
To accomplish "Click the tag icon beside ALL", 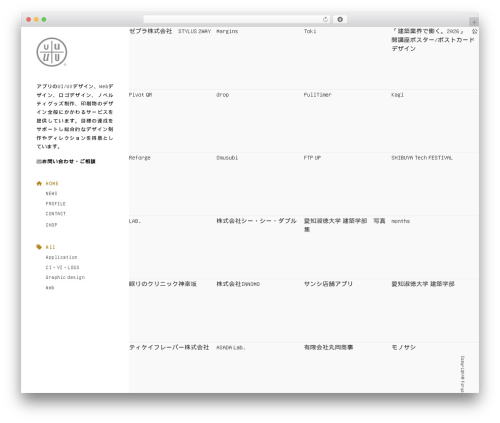I will (x=39, y=247).
